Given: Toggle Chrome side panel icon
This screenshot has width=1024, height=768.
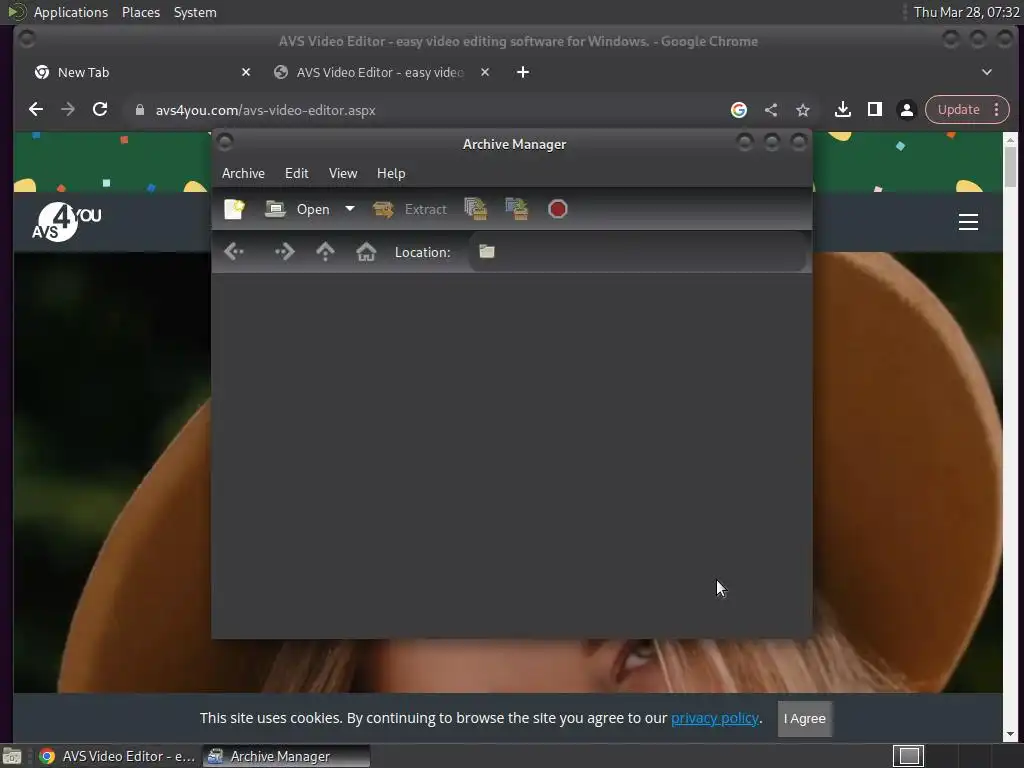Looking at the screenshot, I should pyautogui.click(x=874, y=110).
